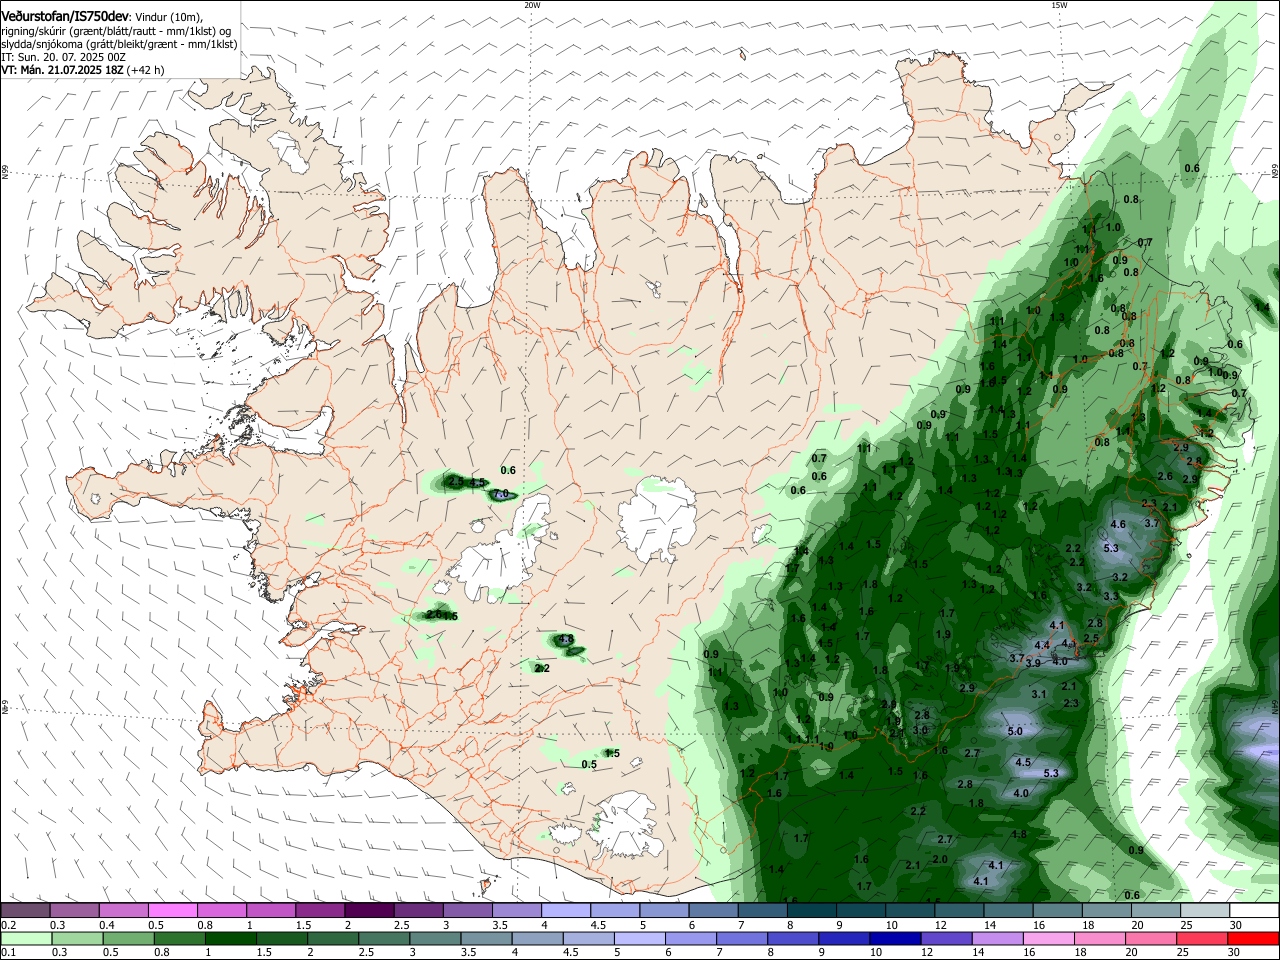Click the 0.5 green swatch in lower legend
The image size is (1280, 960).
(x=128, y=938)
